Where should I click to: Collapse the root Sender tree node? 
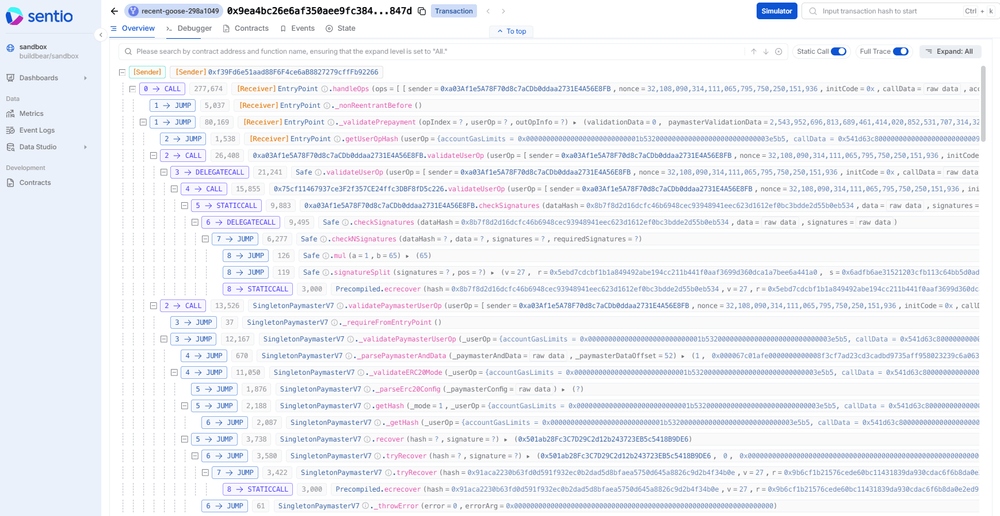point(122,72)
